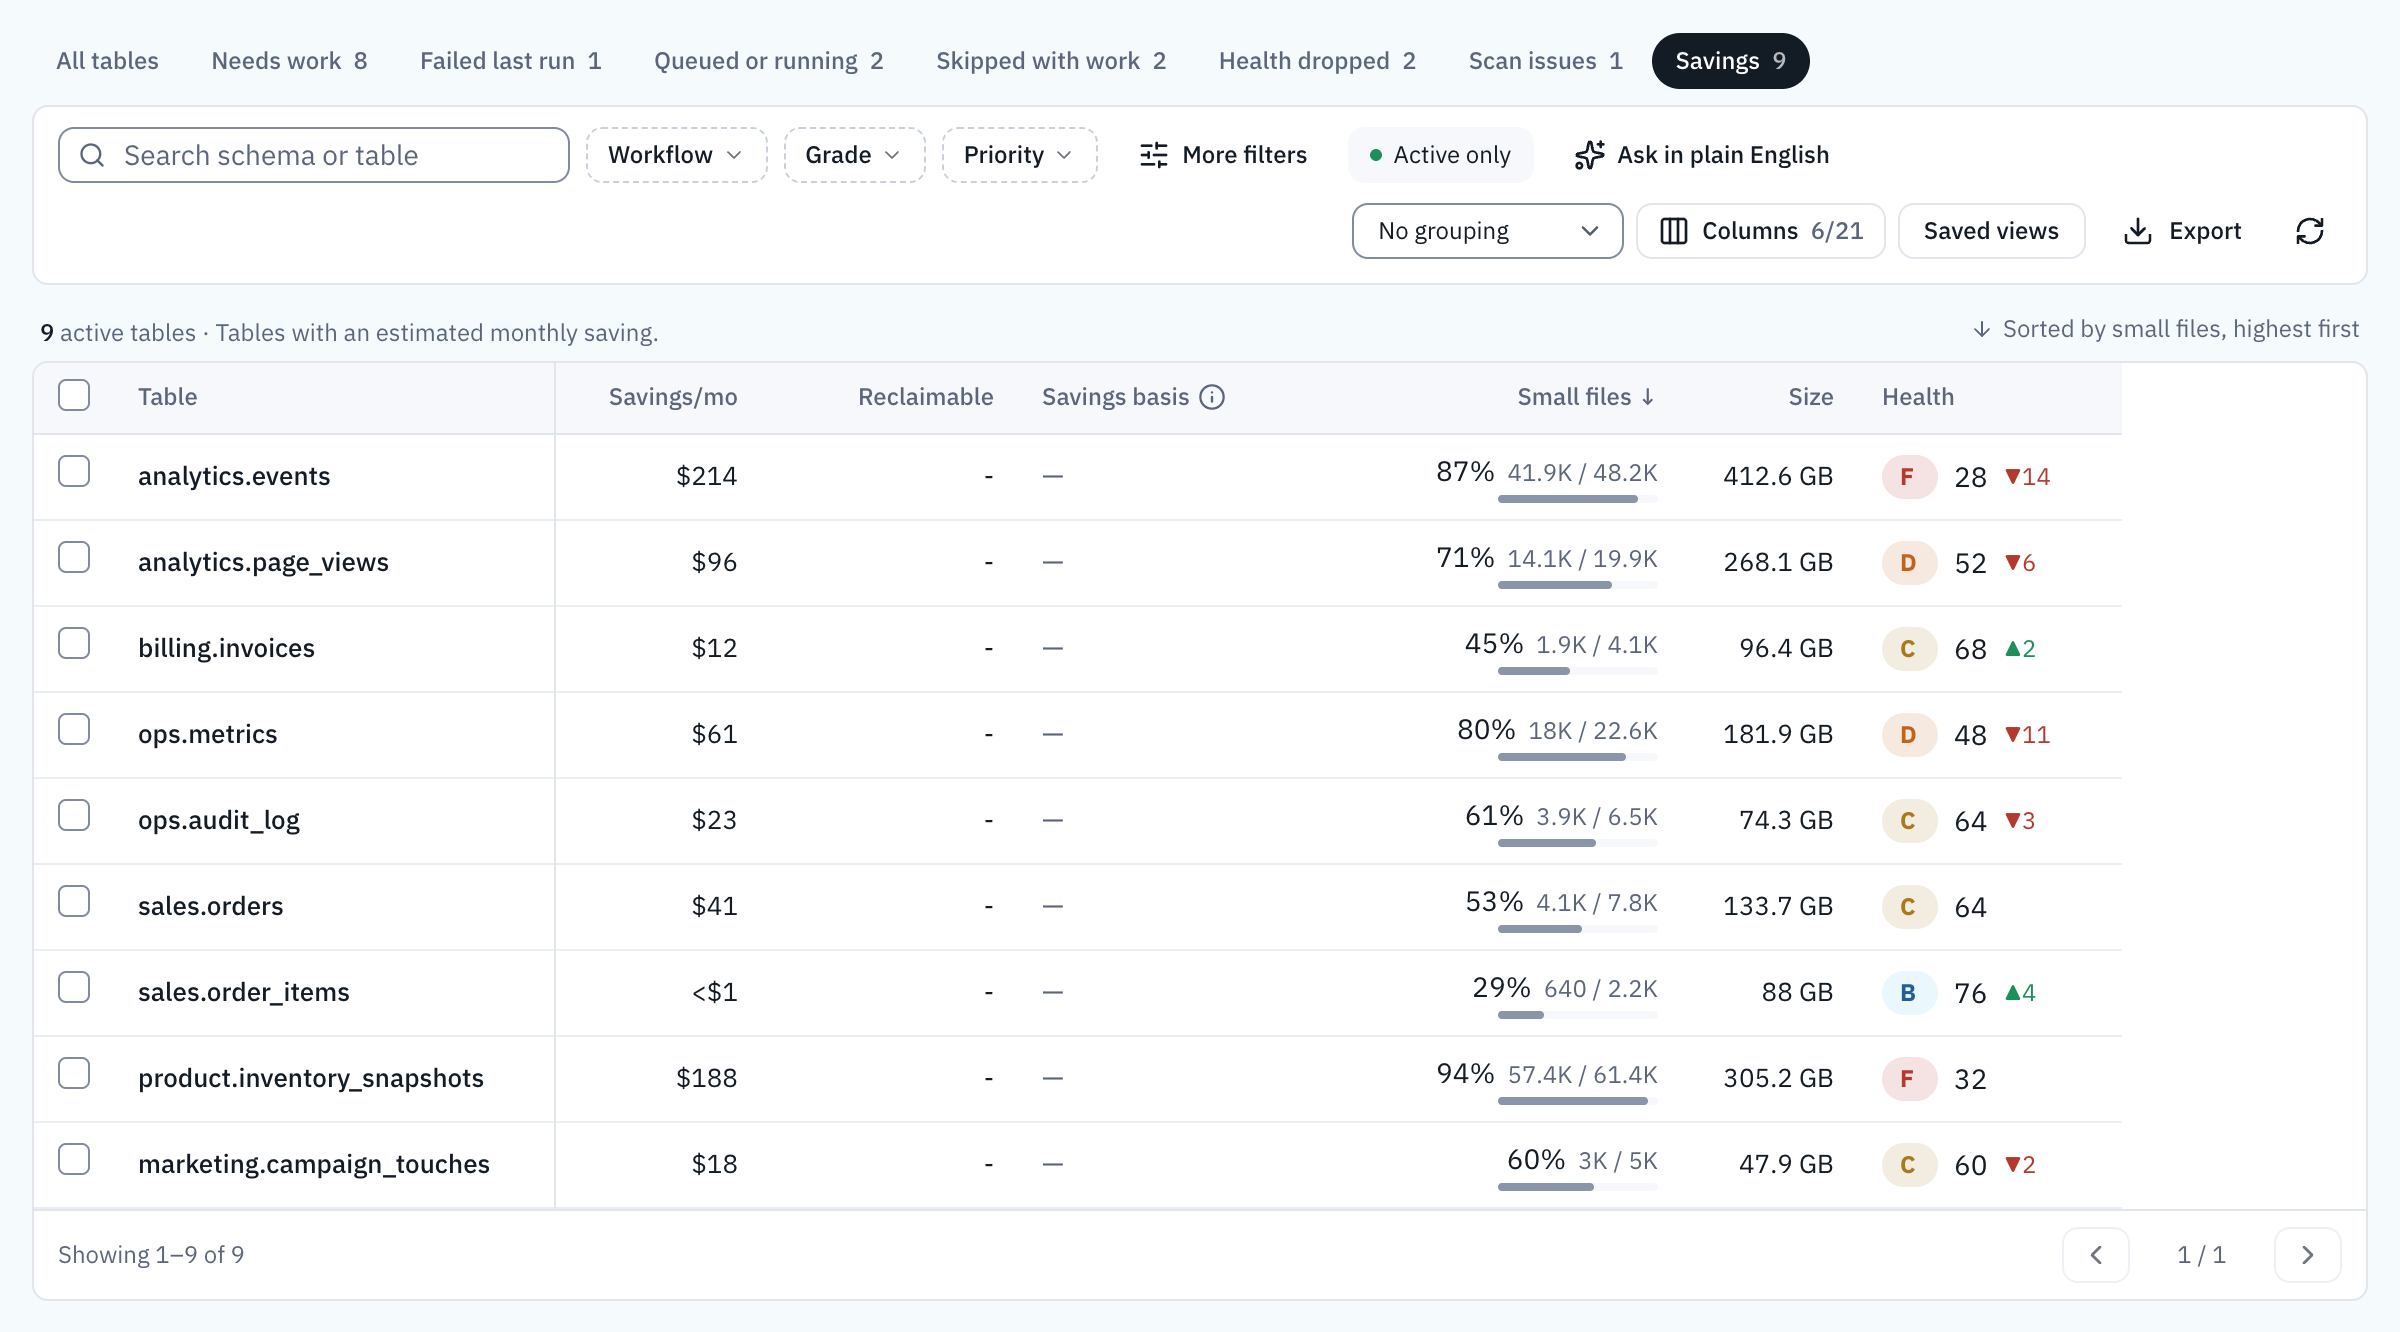Open the Priority filter dropdown
The height and width of the screenshot is (1332, 2400).
pyautogui.click(x=1019, y=155)
